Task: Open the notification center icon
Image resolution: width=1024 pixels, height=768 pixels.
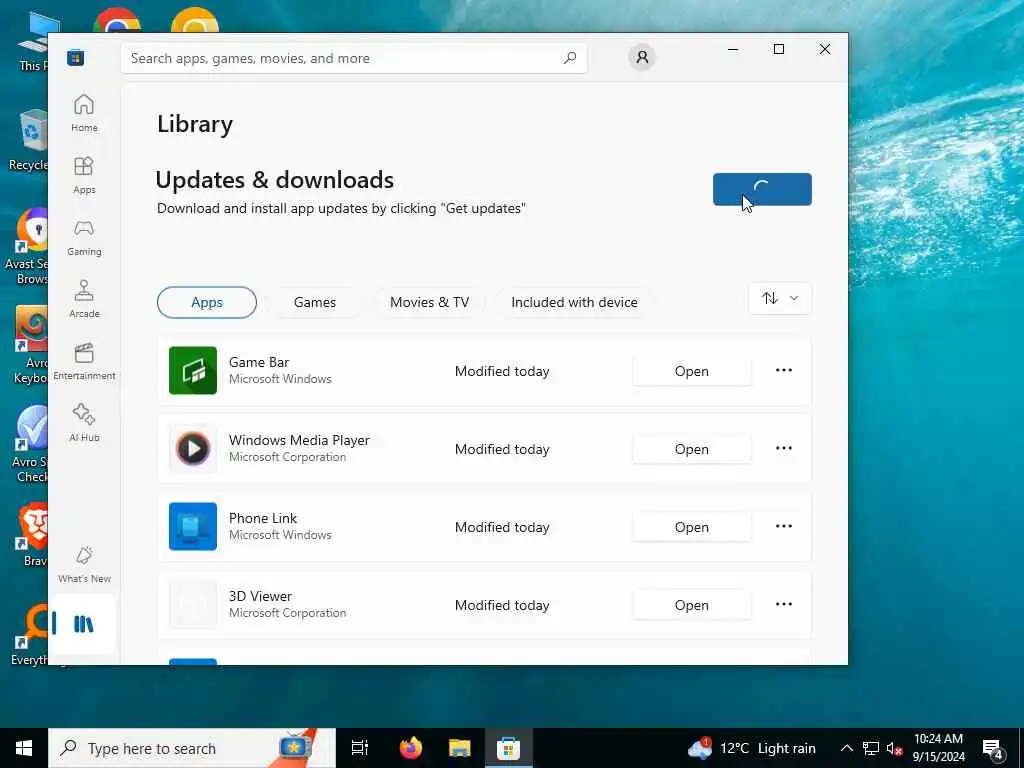Action: point(993,749)
